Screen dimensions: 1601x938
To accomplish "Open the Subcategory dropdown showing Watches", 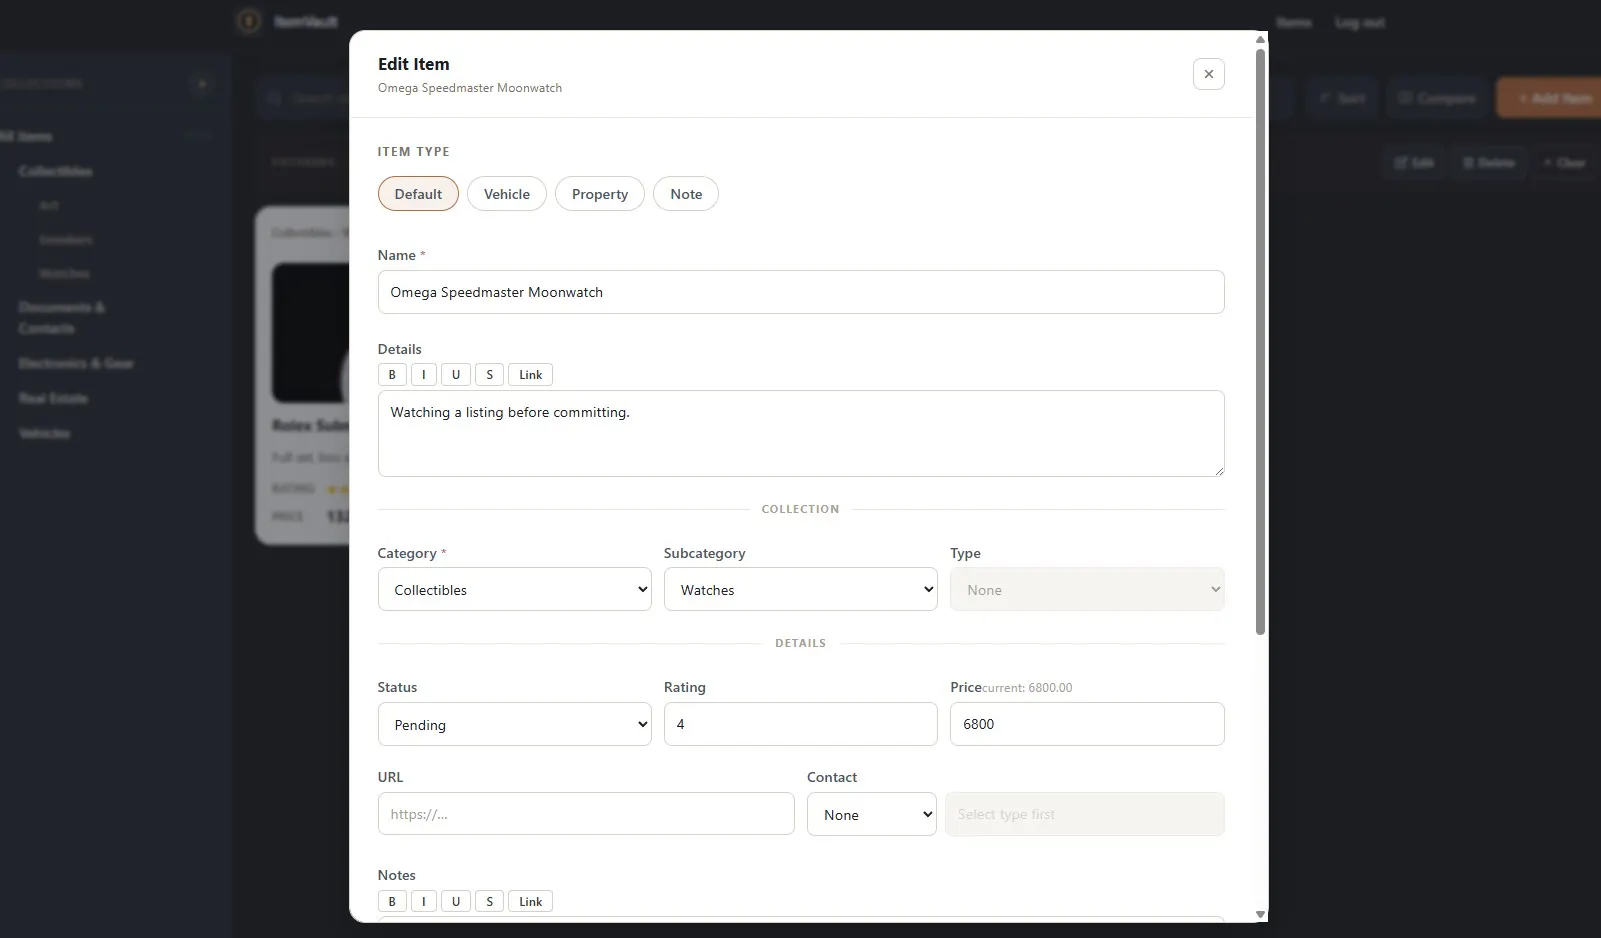I will 801,590.
